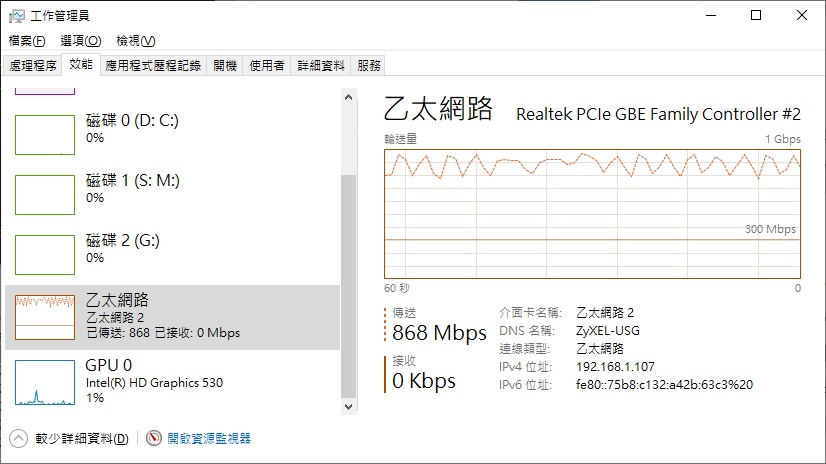Switch to the 詳細資料 tab
This screenshot has height=464, width=826.
[320, 65]
